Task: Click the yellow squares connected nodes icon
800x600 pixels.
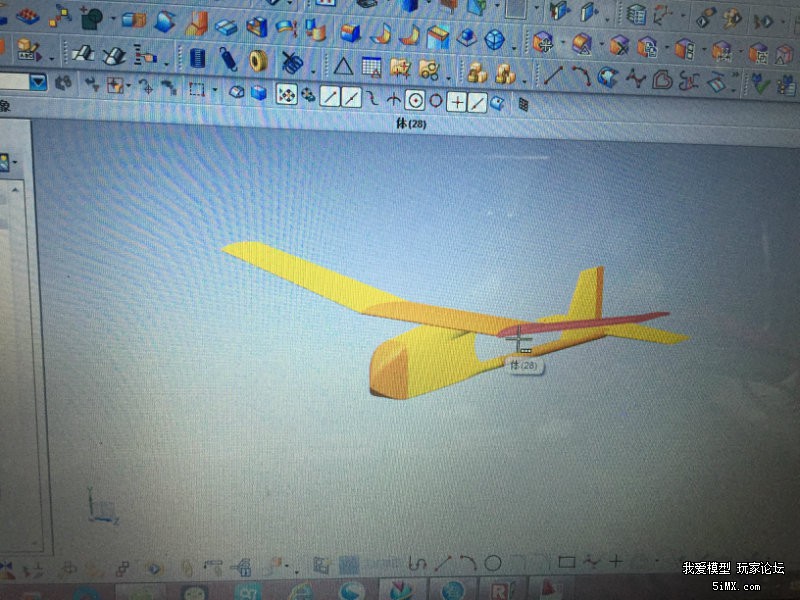Action: coord(60,16)
